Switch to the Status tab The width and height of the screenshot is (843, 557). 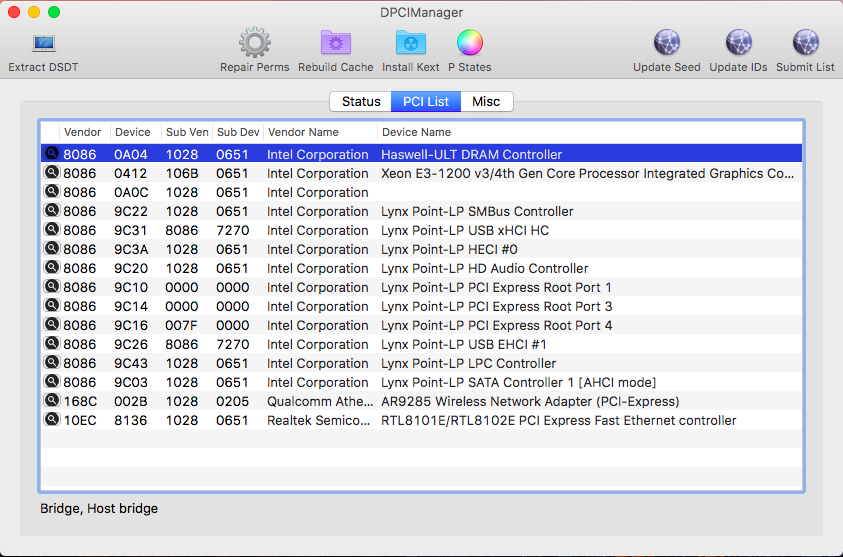pos(361,101)
